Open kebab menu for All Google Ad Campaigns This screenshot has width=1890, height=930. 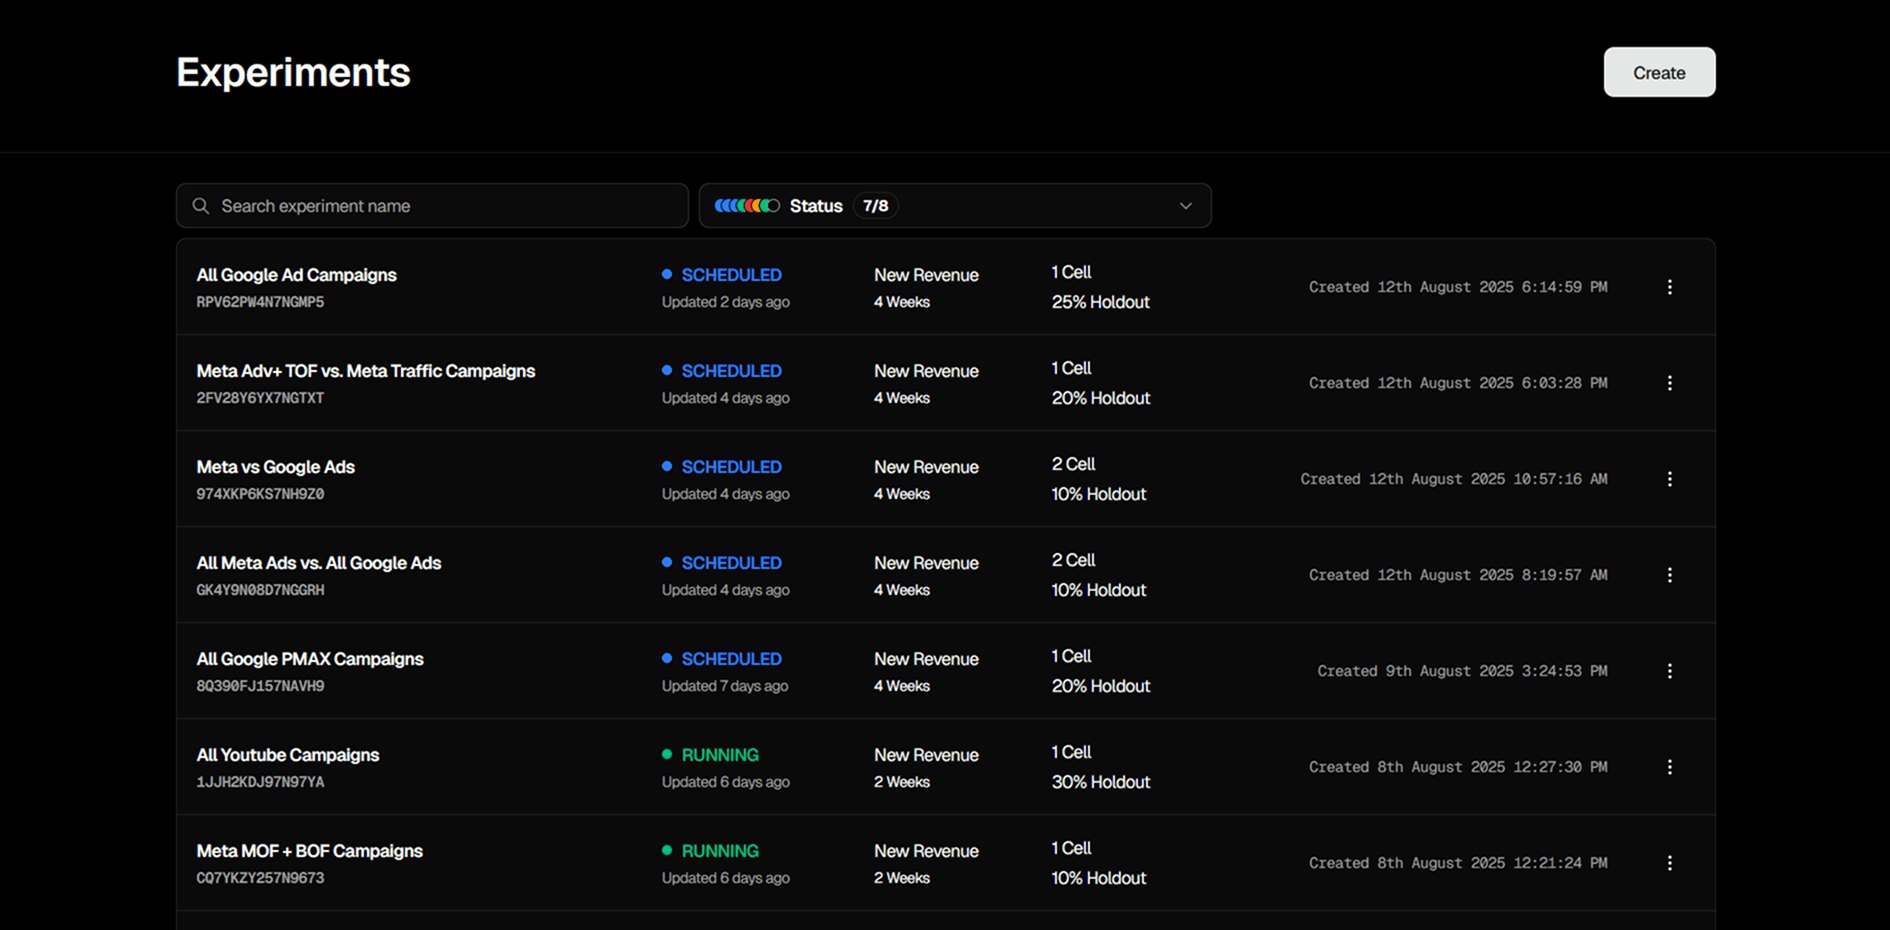coord(1669,287)
